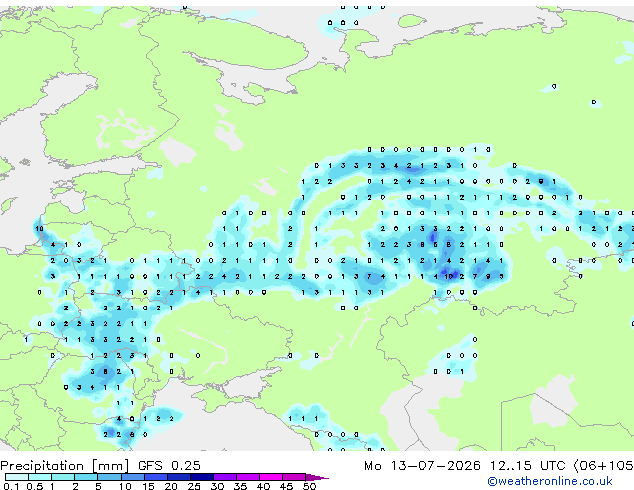Select the 35–40 mm legend color swatch
Viewport: 634px width, 490px height.
coord(247,477)
